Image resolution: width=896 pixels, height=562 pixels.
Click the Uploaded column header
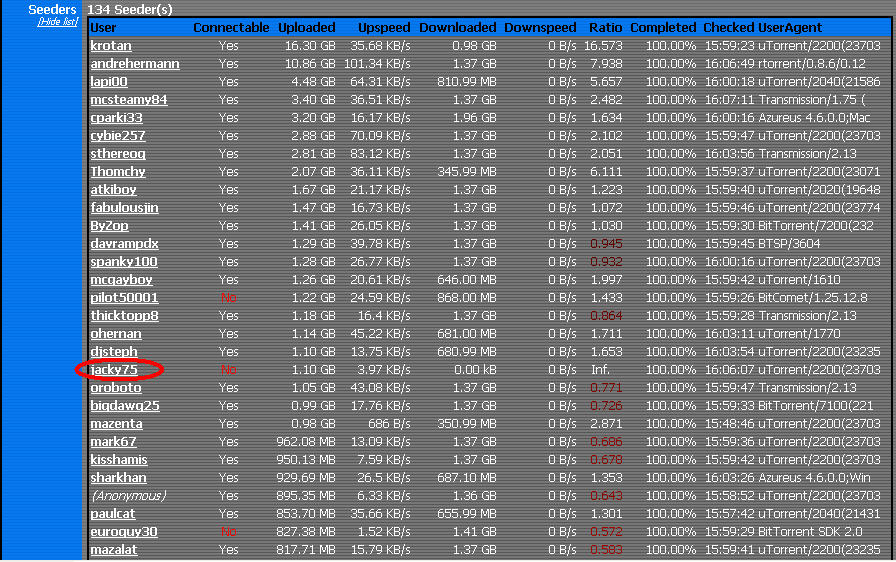coord(307,28)
